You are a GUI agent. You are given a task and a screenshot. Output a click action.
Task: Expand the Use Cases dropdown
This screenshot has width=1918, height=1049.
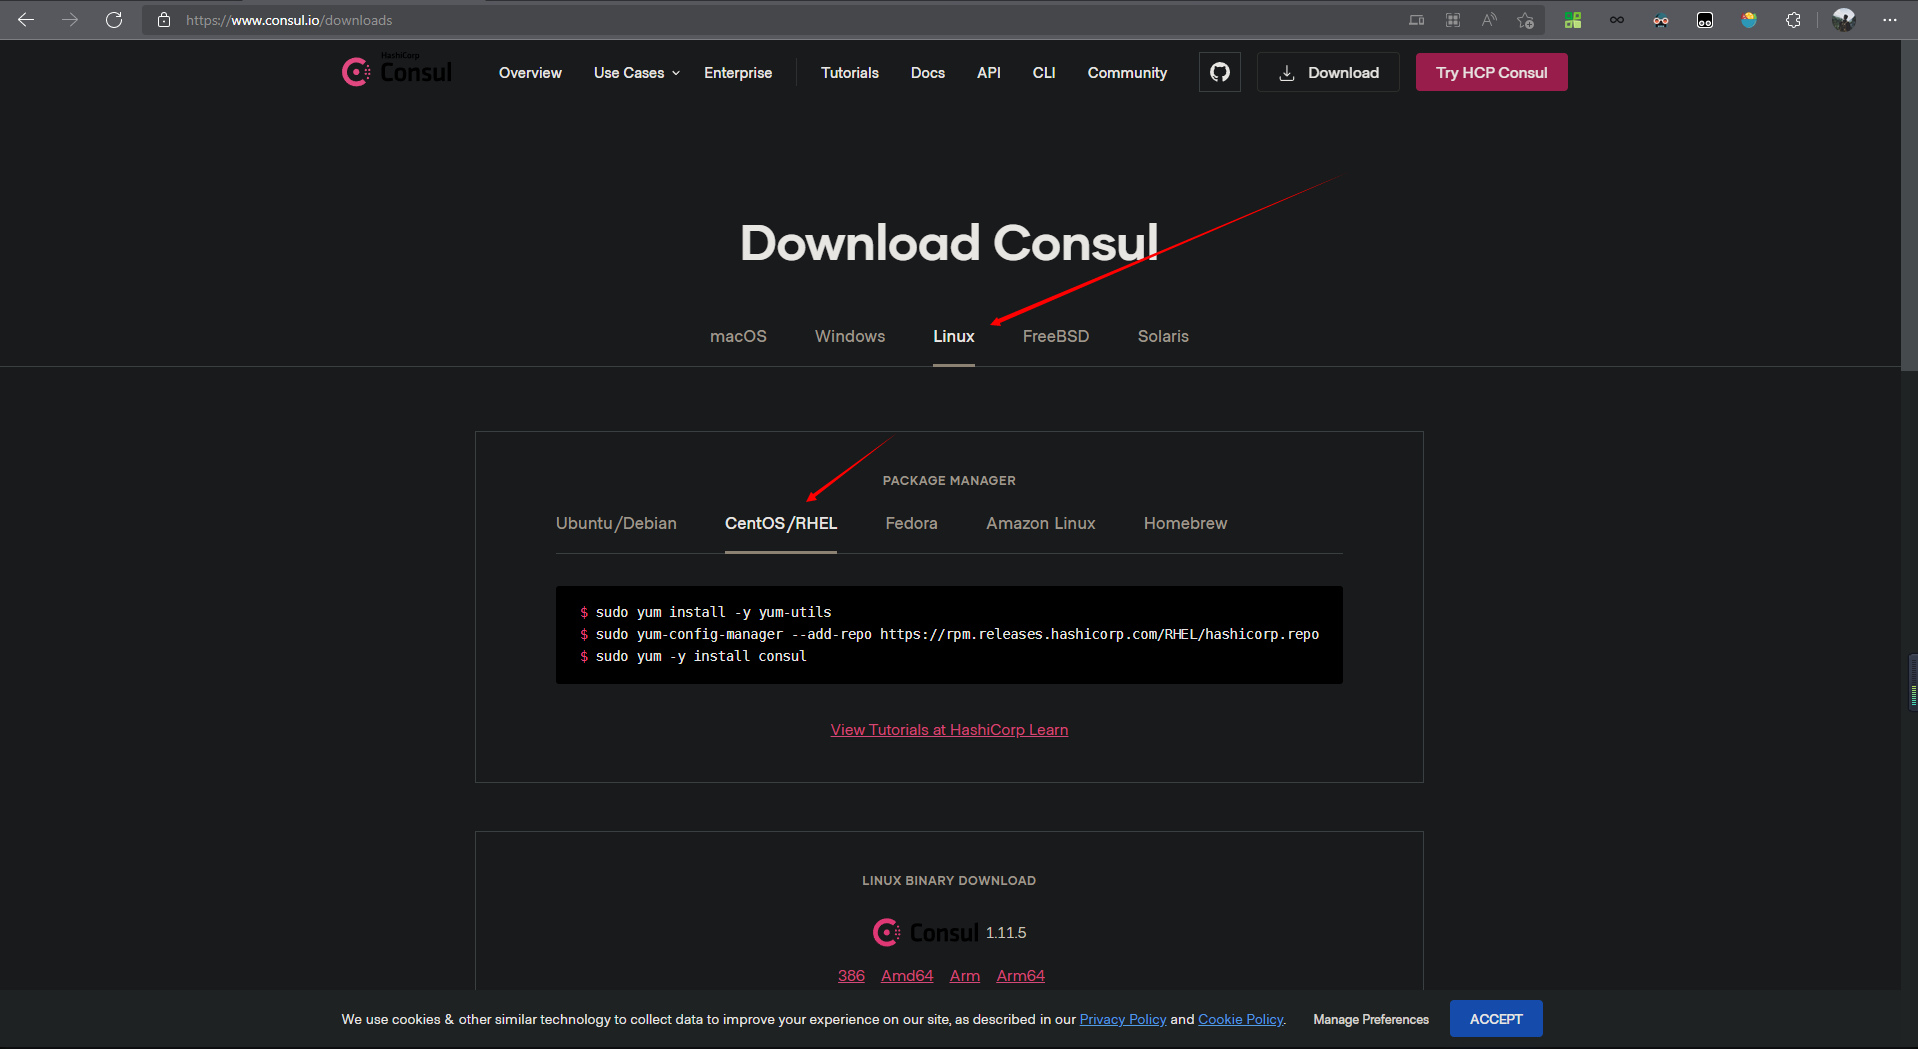coord(637,73)
